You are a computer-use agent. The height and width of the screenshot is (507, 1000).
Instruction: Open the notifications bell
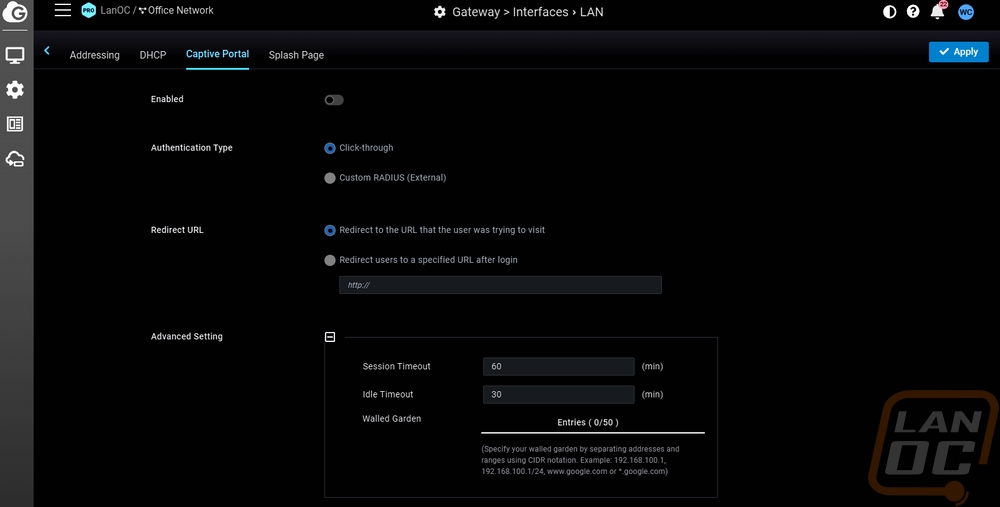click(938, 11)
